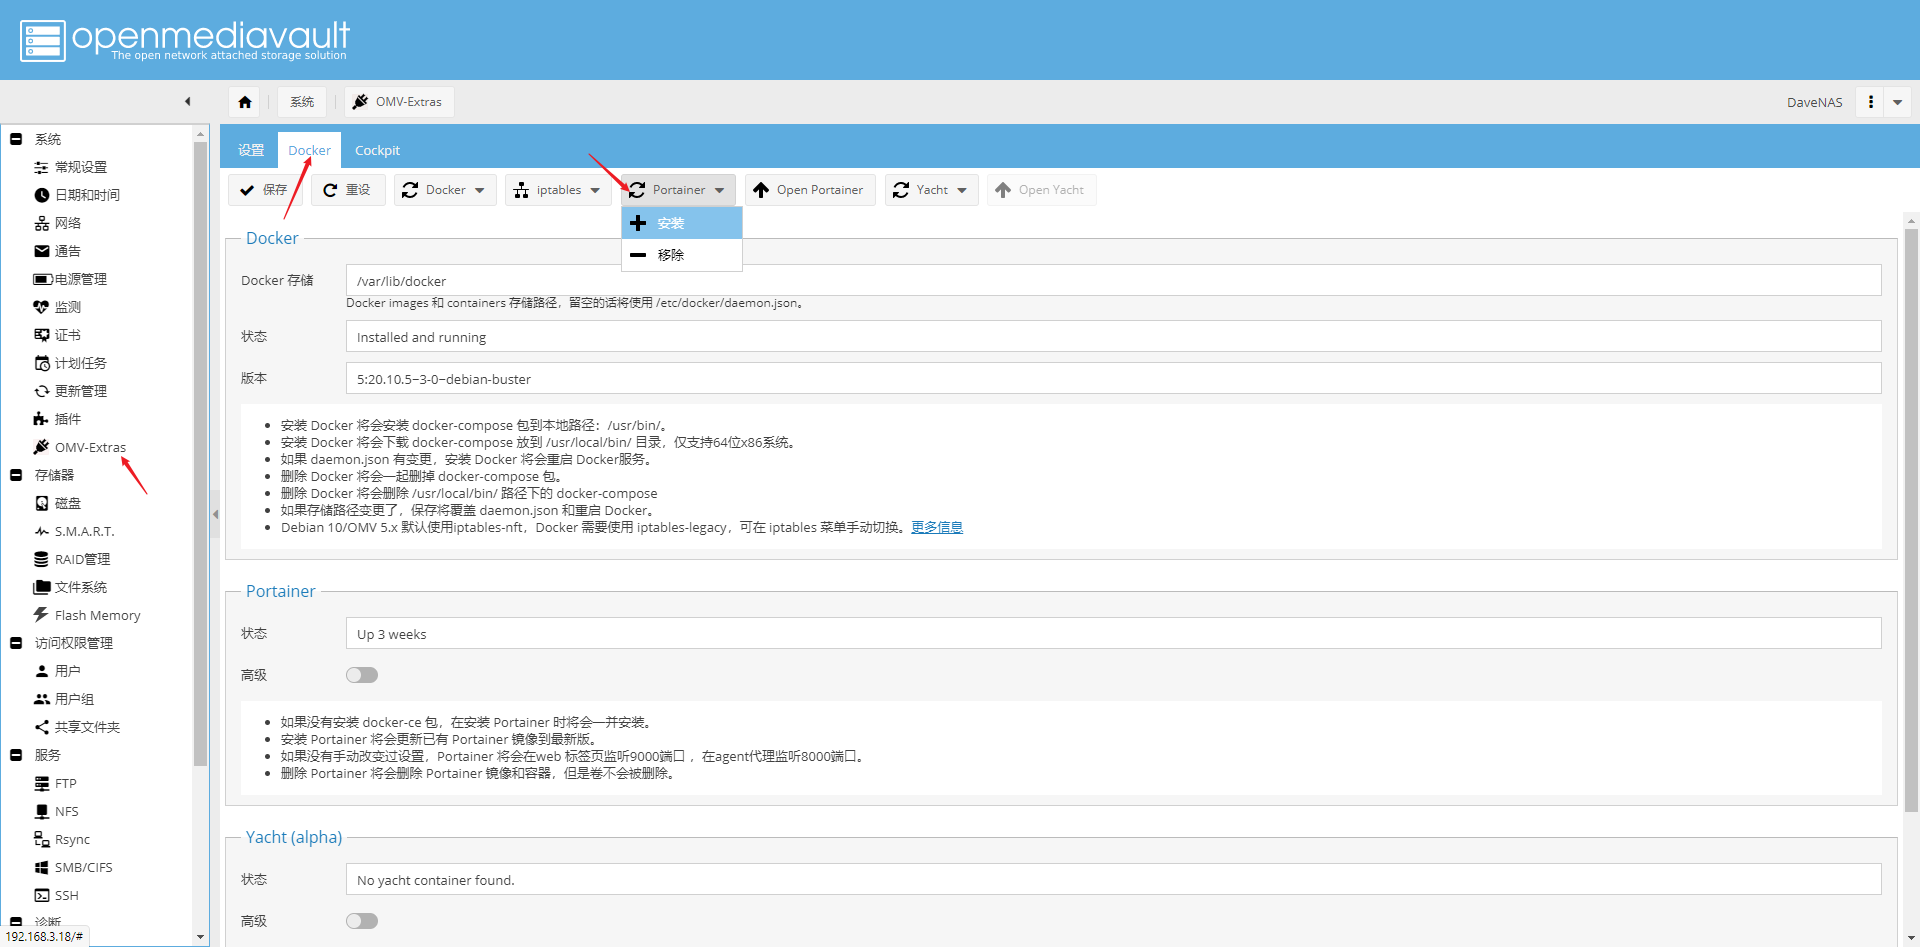Click the Open Portainer button
The width and height of the screenshot is (1920, 947).
coord(809,190)
